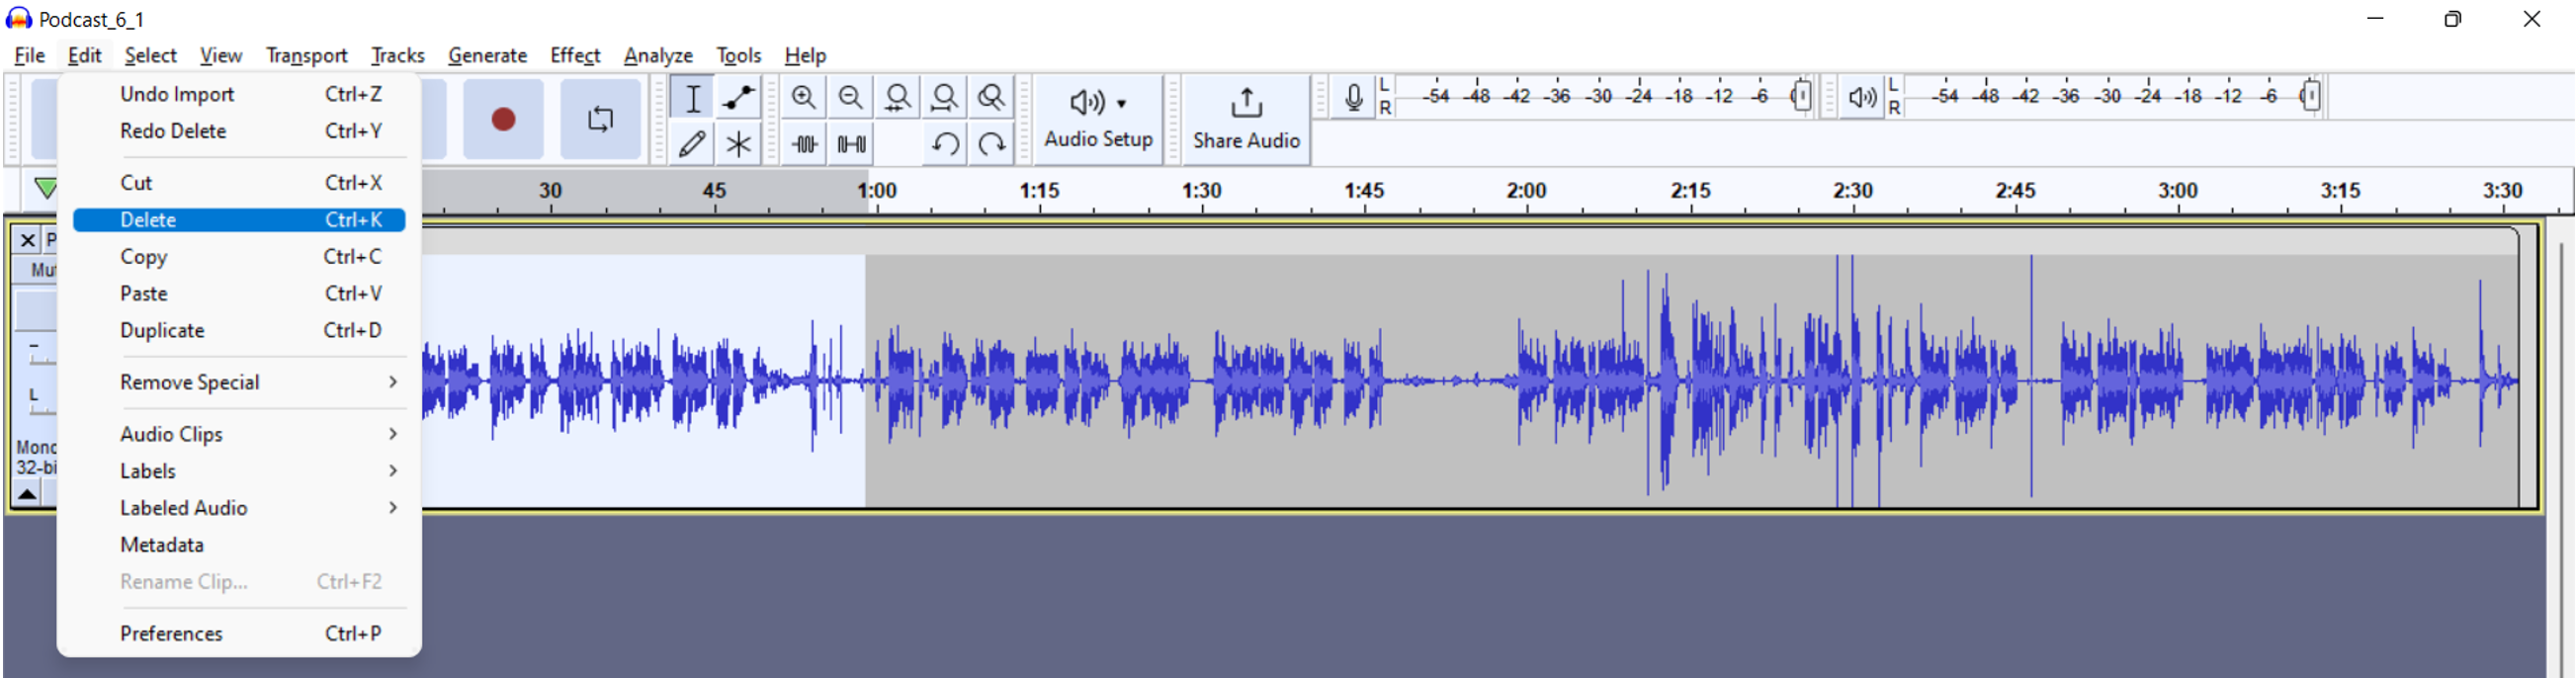Viewport: 2576px width, 678px height.
Task: Open the Select menu
Action: coord(150,55)
